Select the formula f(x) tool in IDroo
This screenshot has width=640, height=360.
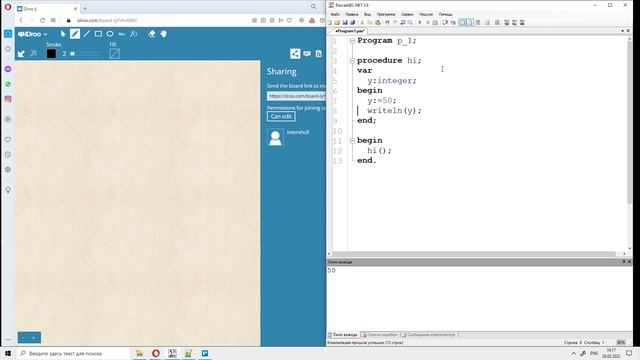[x=133, y=34]
